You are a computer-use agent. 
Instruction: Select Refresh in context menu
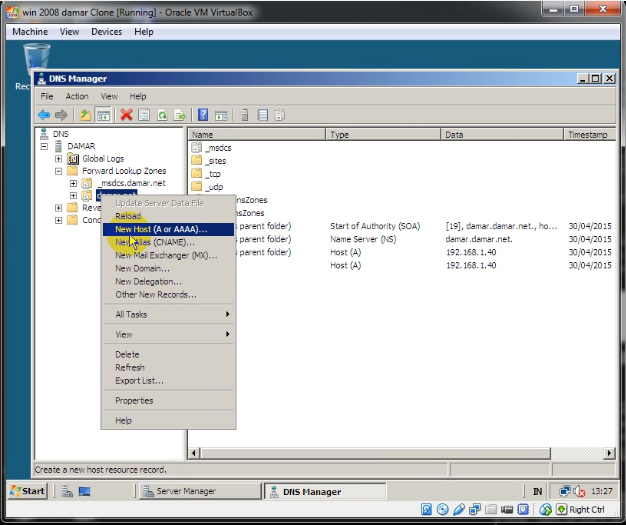pyautogui.click(x=168, y=367)
